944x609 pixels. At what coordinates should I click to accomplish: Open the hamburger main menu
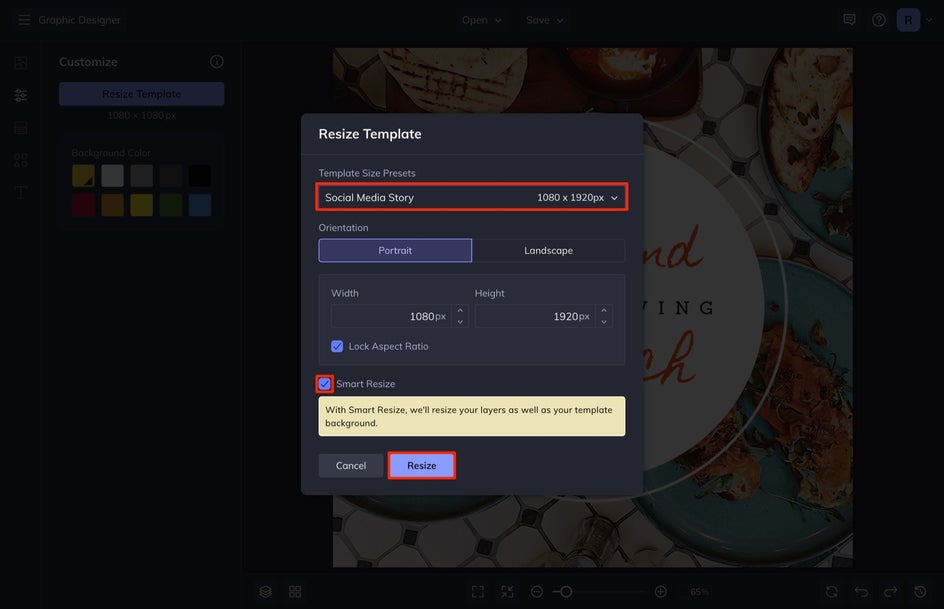pos(23,20)
